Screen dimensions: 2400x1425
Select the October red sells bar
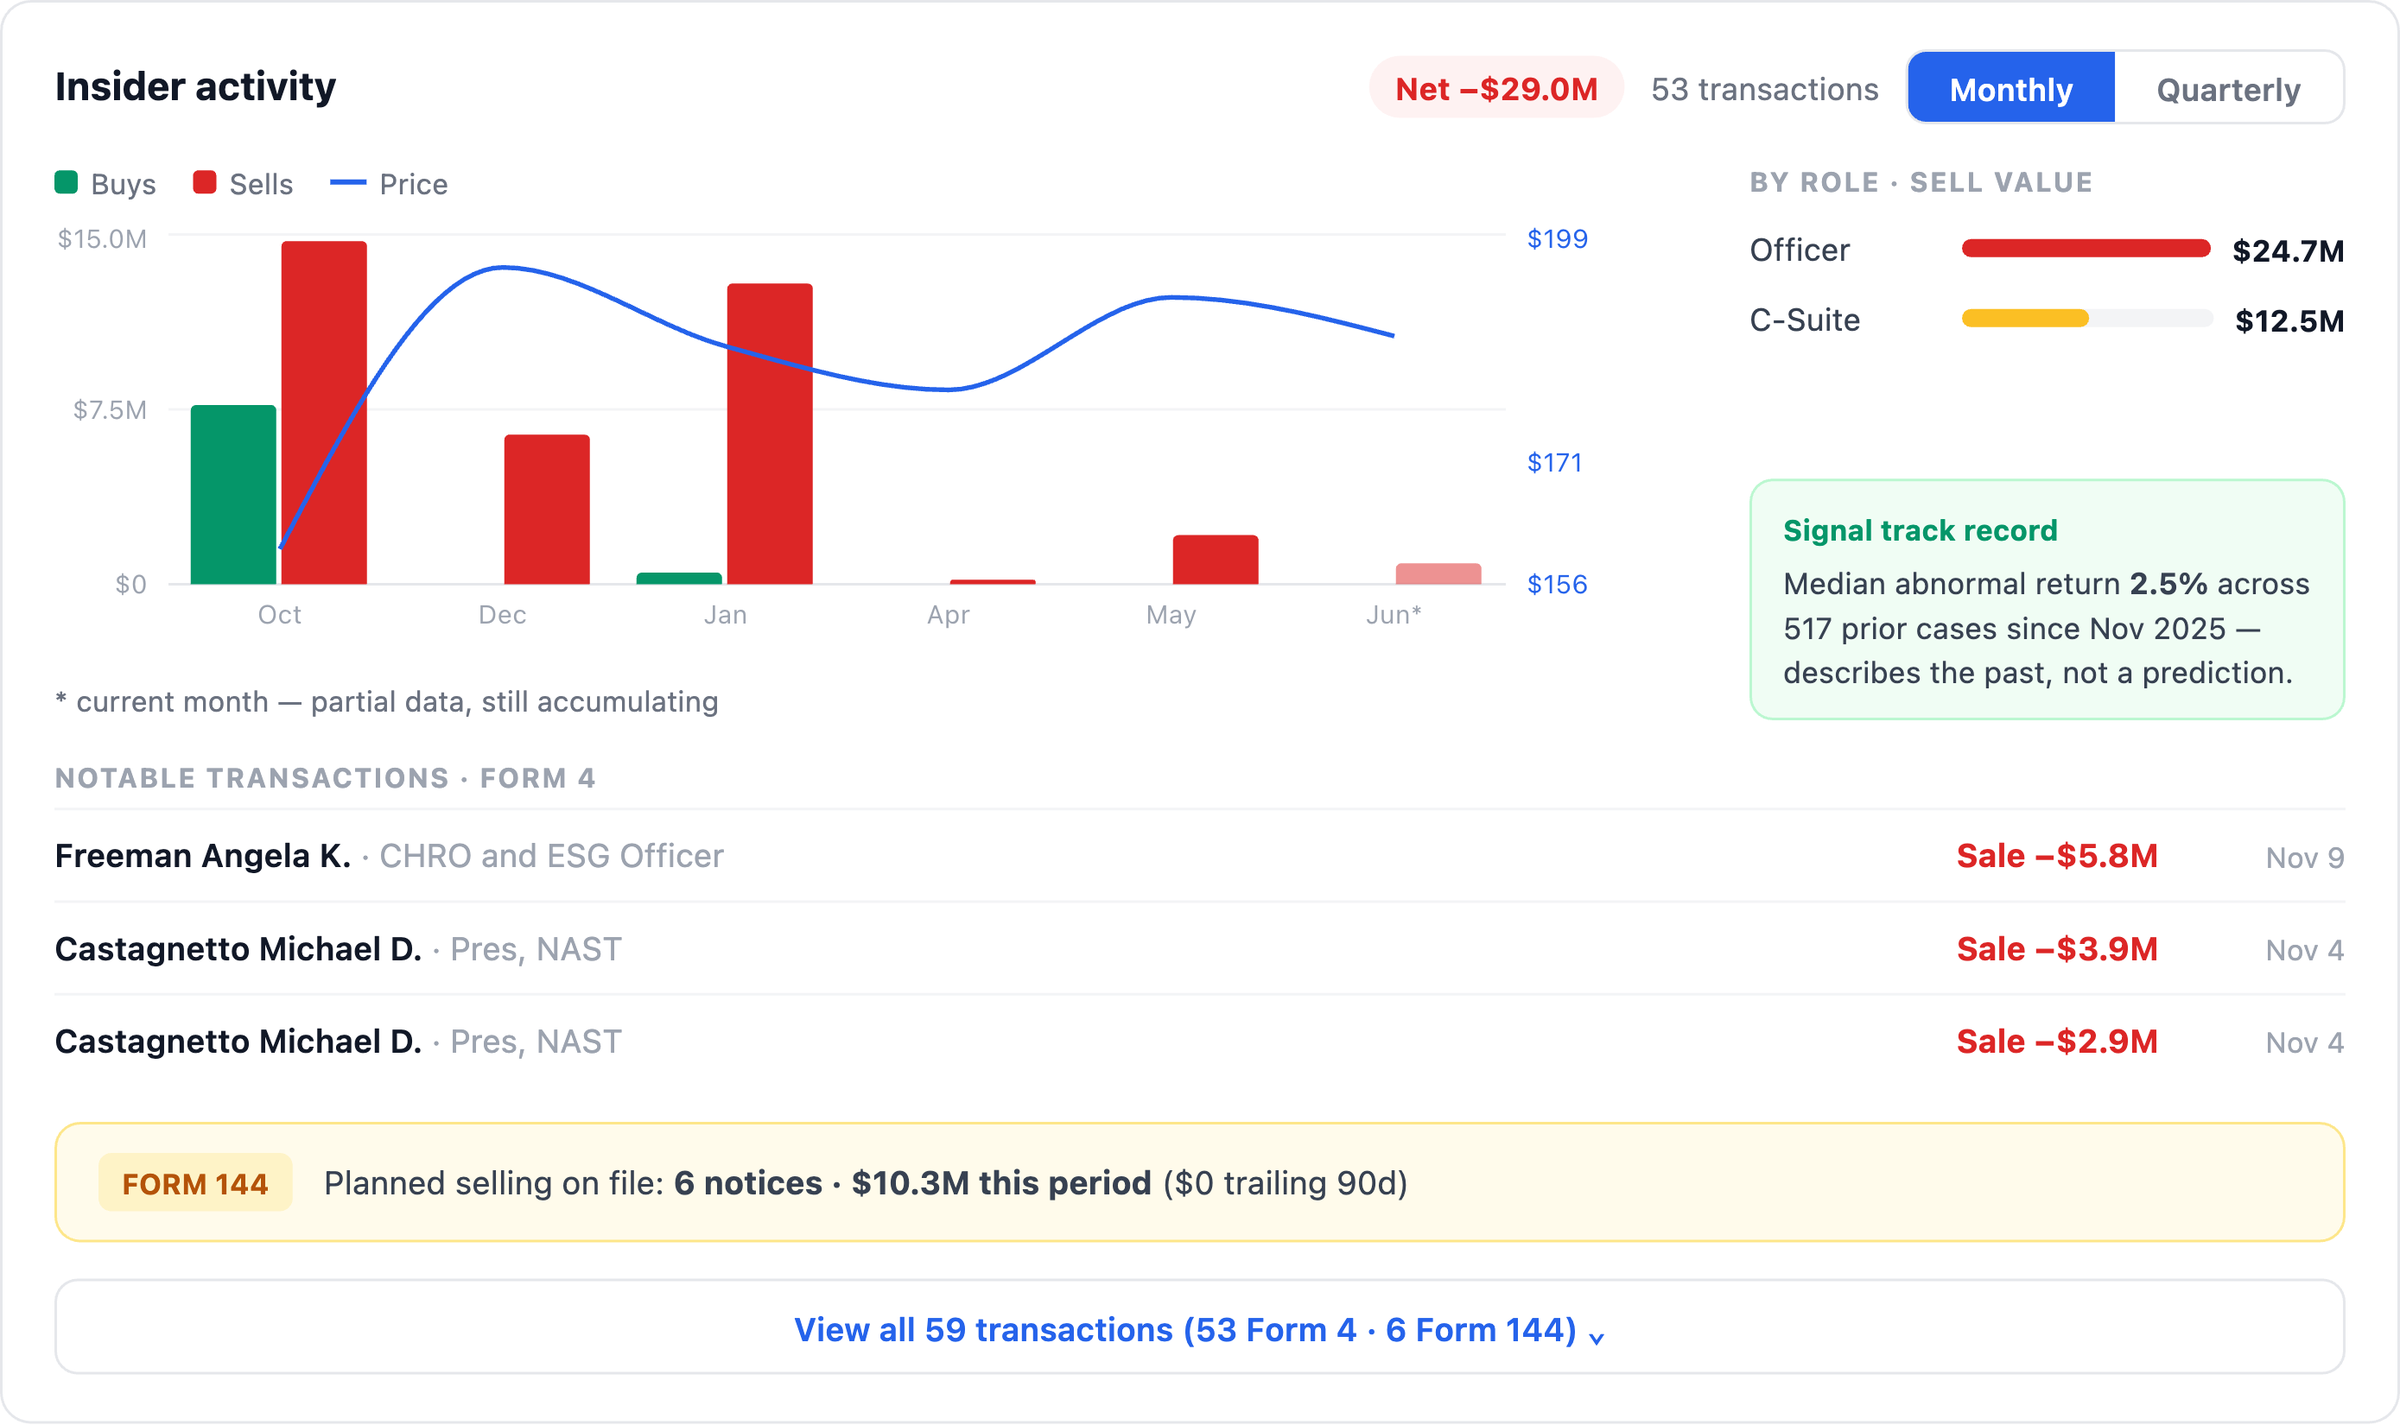tap(324, 412)
